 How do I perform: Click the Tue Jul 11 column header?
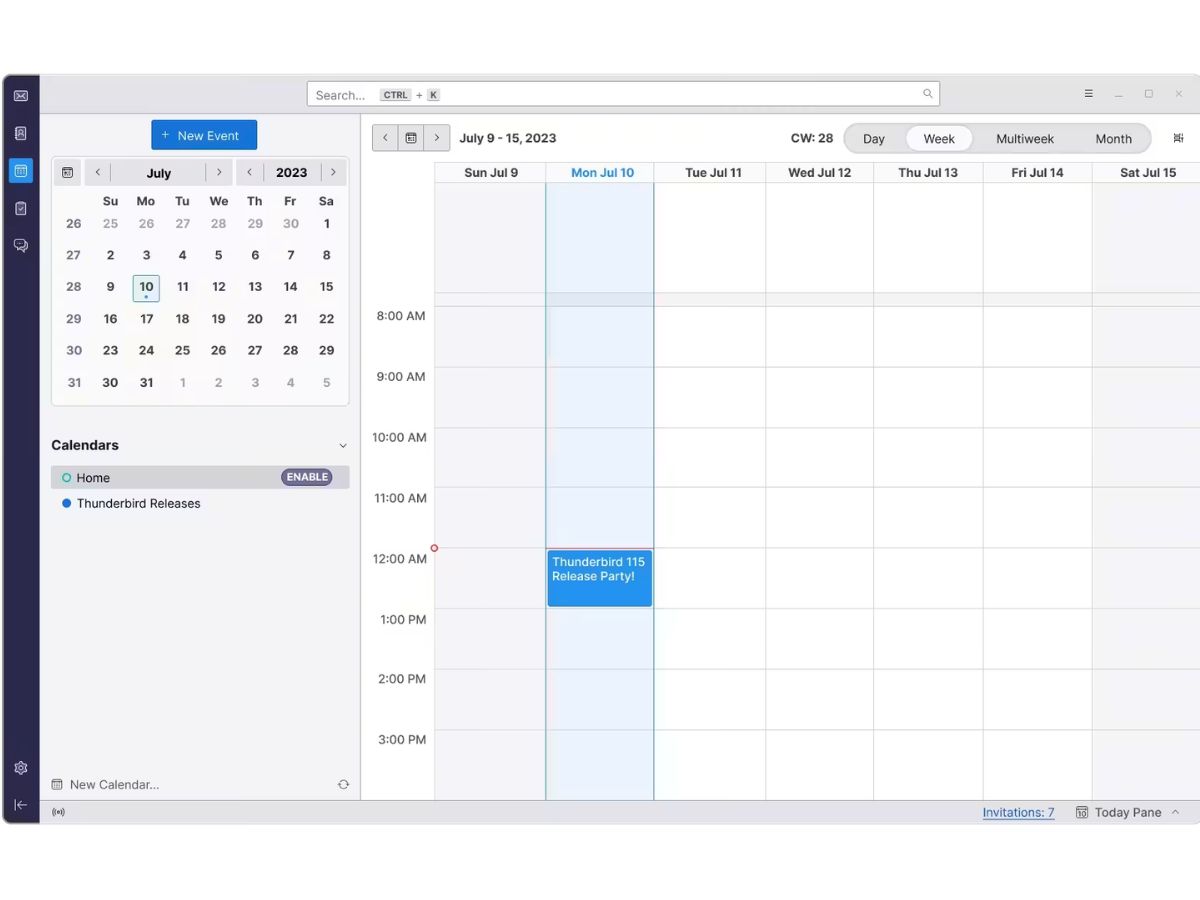713,173
